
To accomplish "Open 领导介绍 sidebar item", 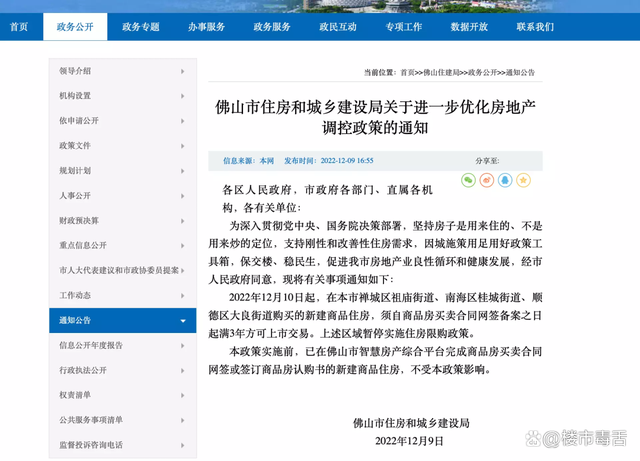I will 122,71.
